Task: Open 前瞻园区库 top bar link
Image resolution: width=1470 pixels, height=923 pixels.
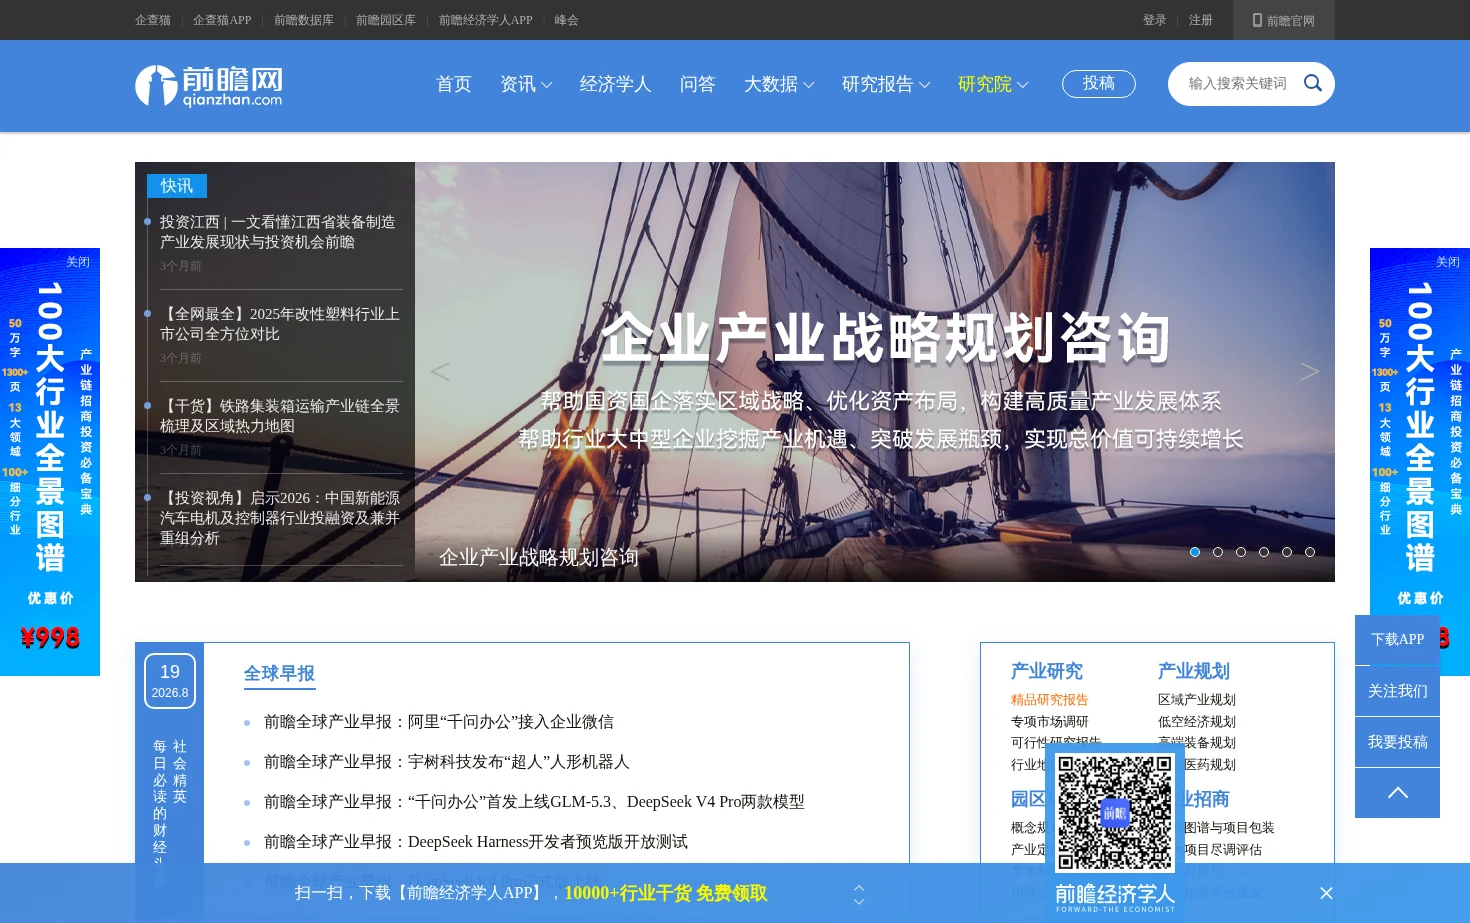Action: (x=386, y=20)
